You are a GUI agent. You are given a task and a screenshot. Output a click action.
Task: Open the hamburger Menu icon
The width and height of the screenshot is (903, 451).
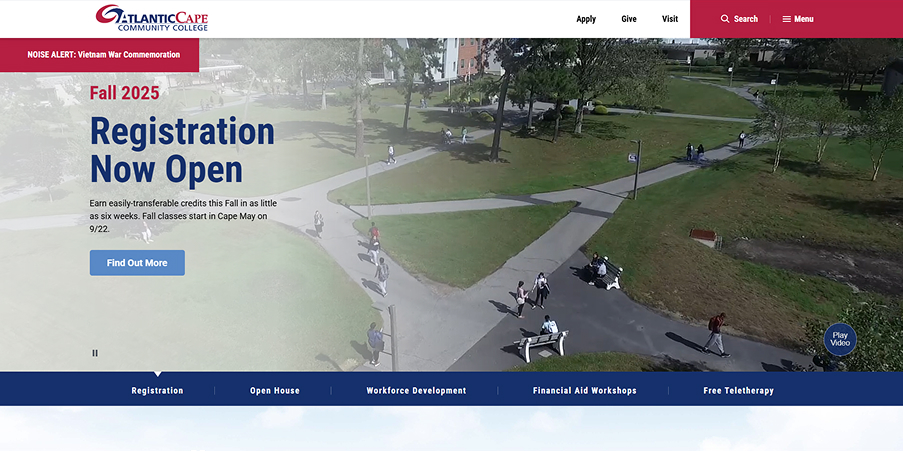tap(787, 19)
